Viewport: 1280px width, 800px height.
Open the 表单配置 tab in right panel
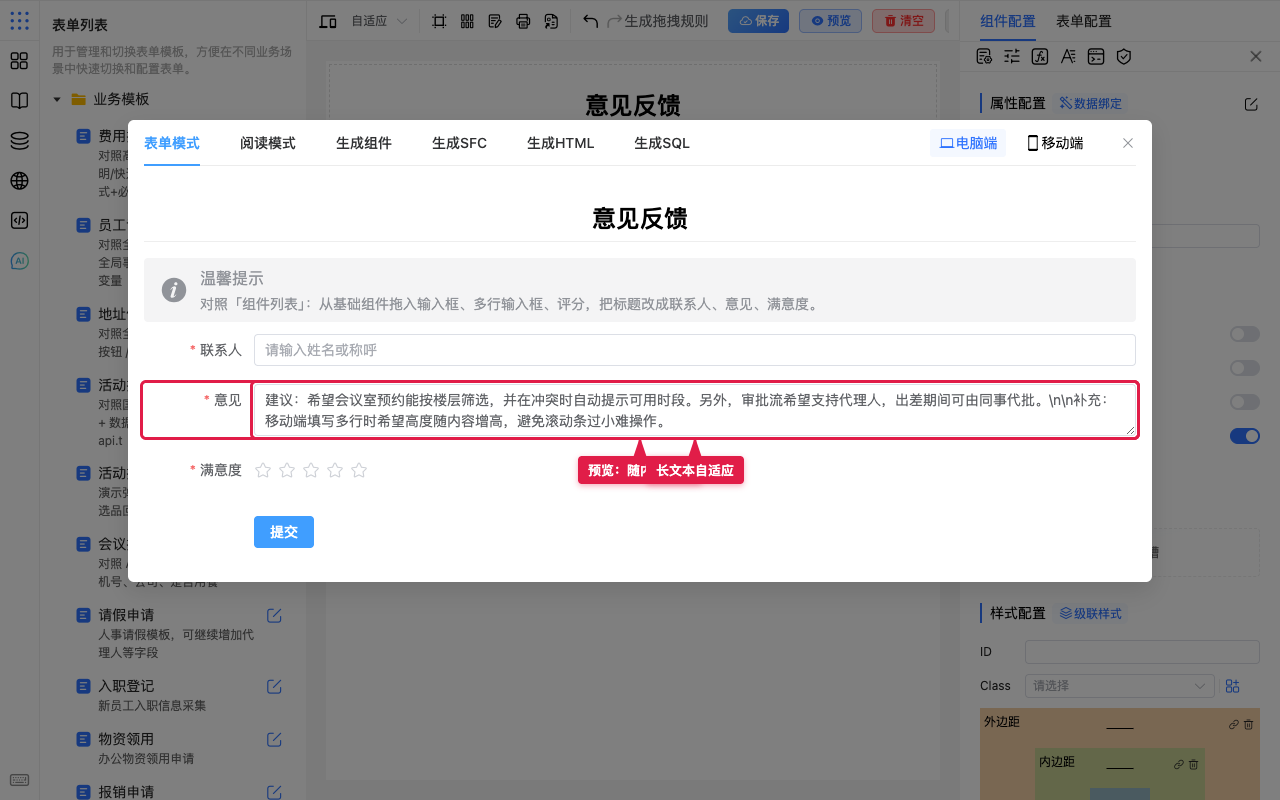pos(1084,21)
